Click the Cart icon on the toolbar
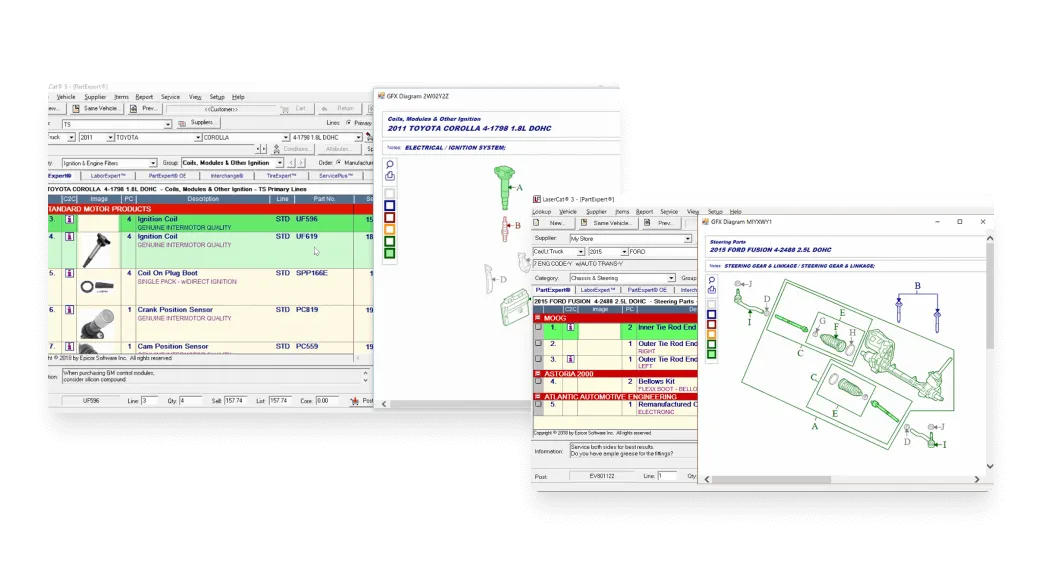The height and width of the screenshot is (585, 1040). [x=284, y=109]
